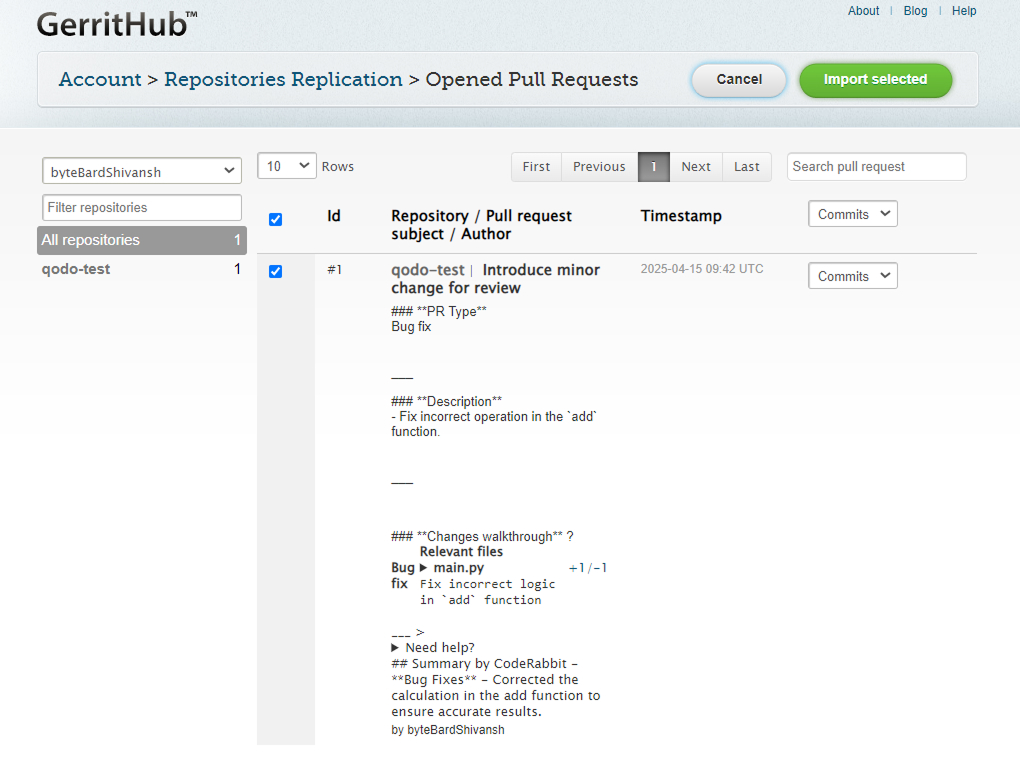
Task: Expand the Need help? section
Action: pyautogui.click(x=395, y=648)
